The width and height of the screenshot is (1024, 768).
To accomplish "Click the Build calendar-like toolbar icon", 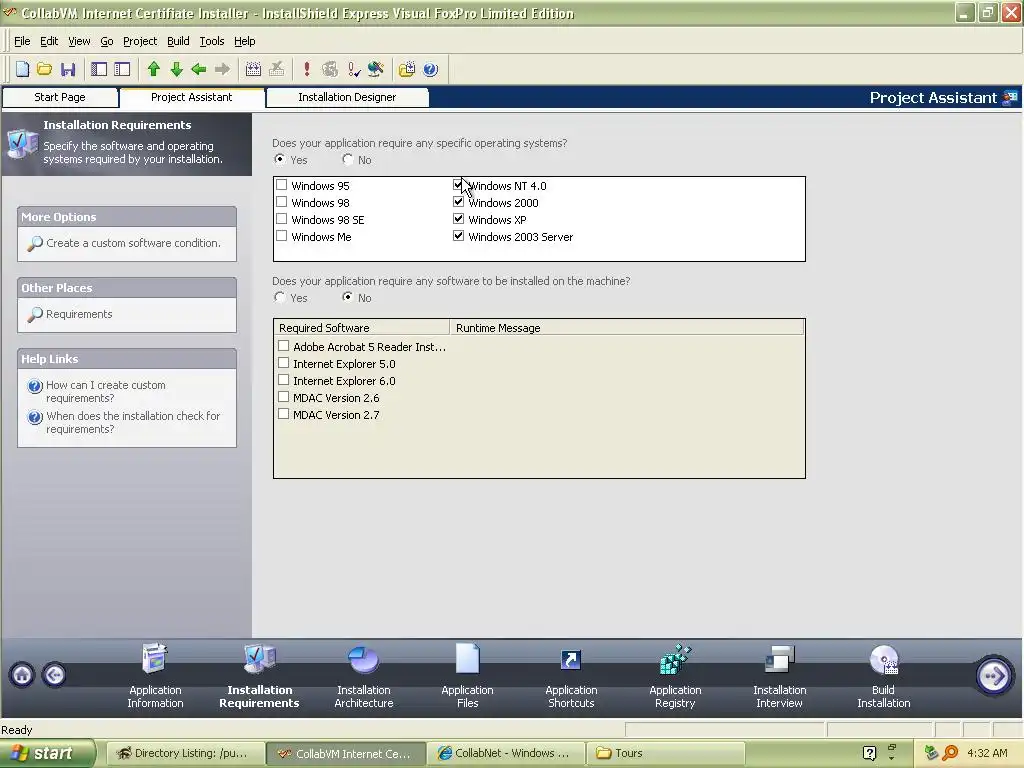I will (253, 69).
